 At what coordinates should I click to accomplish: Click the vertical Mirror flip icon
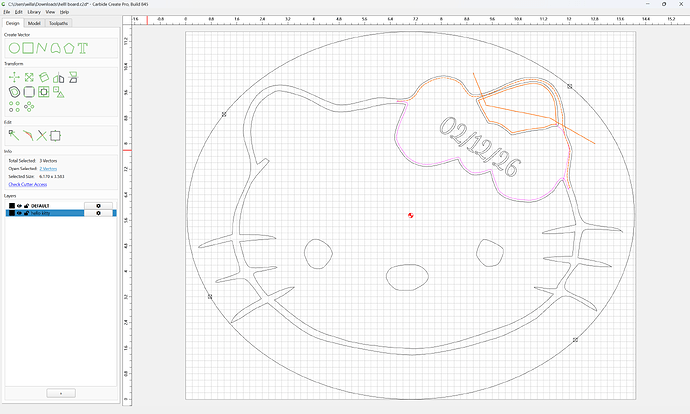pyautogui.click(x=73, y=77)
